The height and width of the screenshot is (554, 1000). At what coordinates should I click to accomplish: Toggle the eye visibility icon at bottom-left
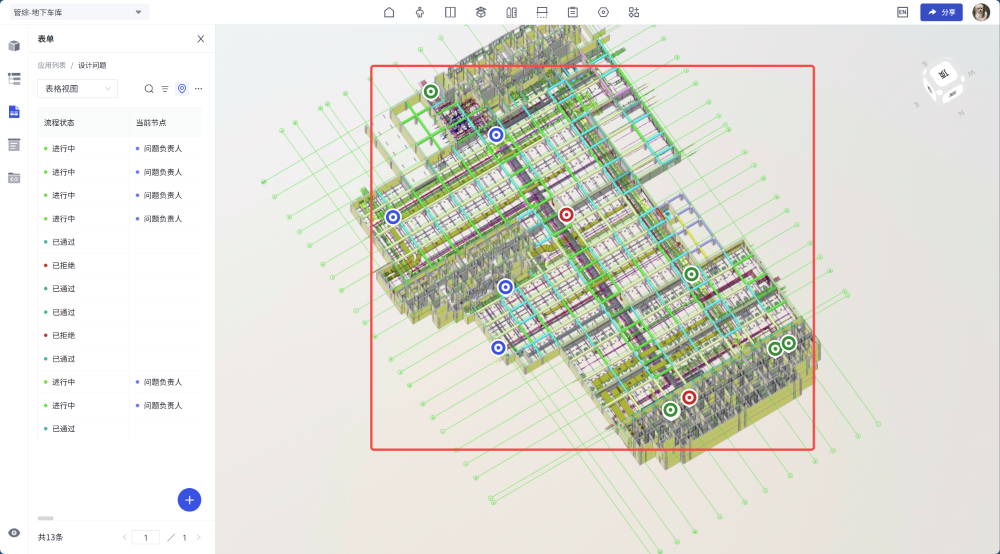14,532
